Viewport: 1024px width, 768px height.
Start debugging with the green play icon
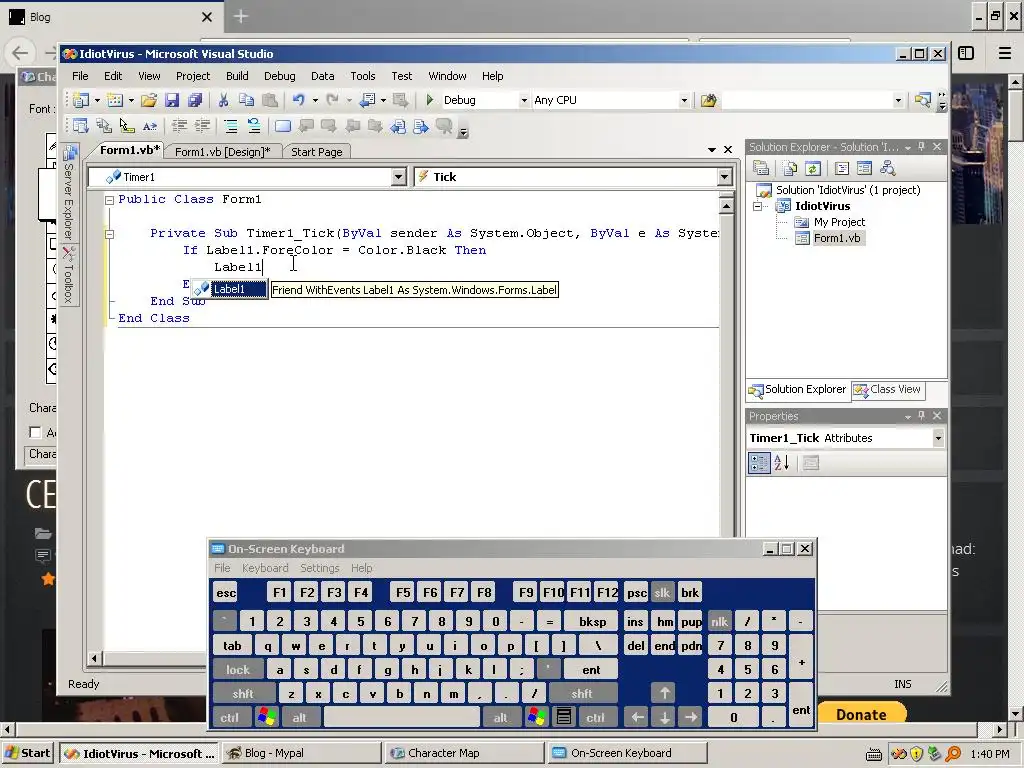point(430,100)
